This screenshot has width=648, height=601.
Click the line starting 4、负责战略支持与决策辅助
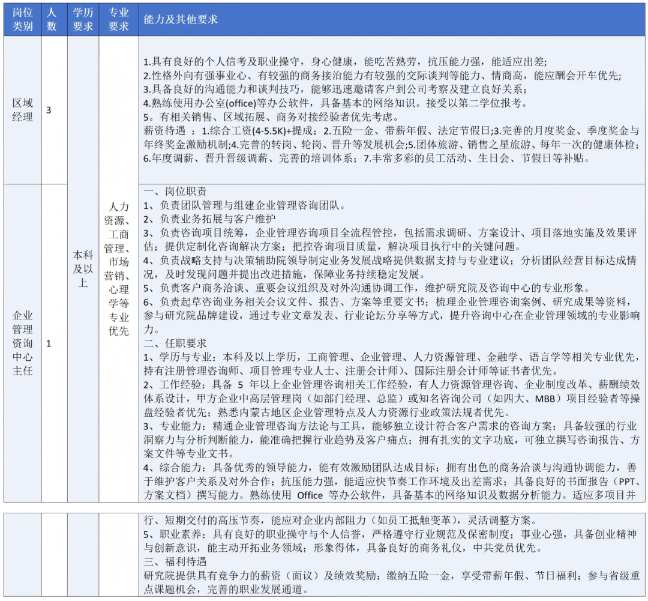pyautogui.click(x=391, y=260)
